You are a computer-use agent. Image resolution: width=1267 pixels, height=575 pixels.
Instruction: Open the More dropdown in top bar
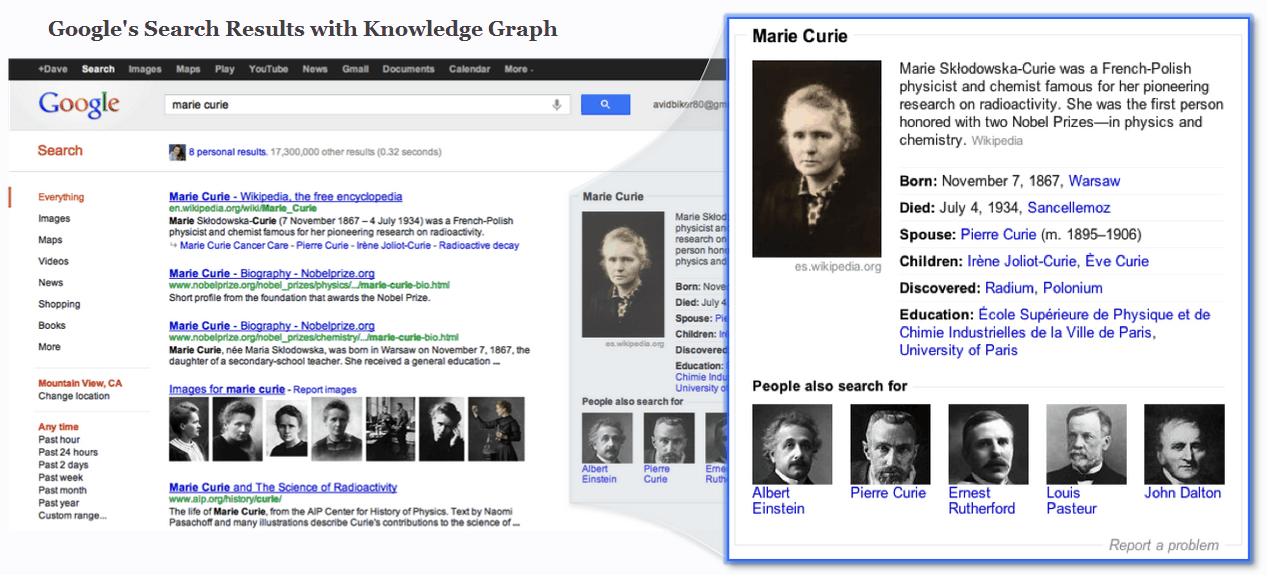point(518,69)
